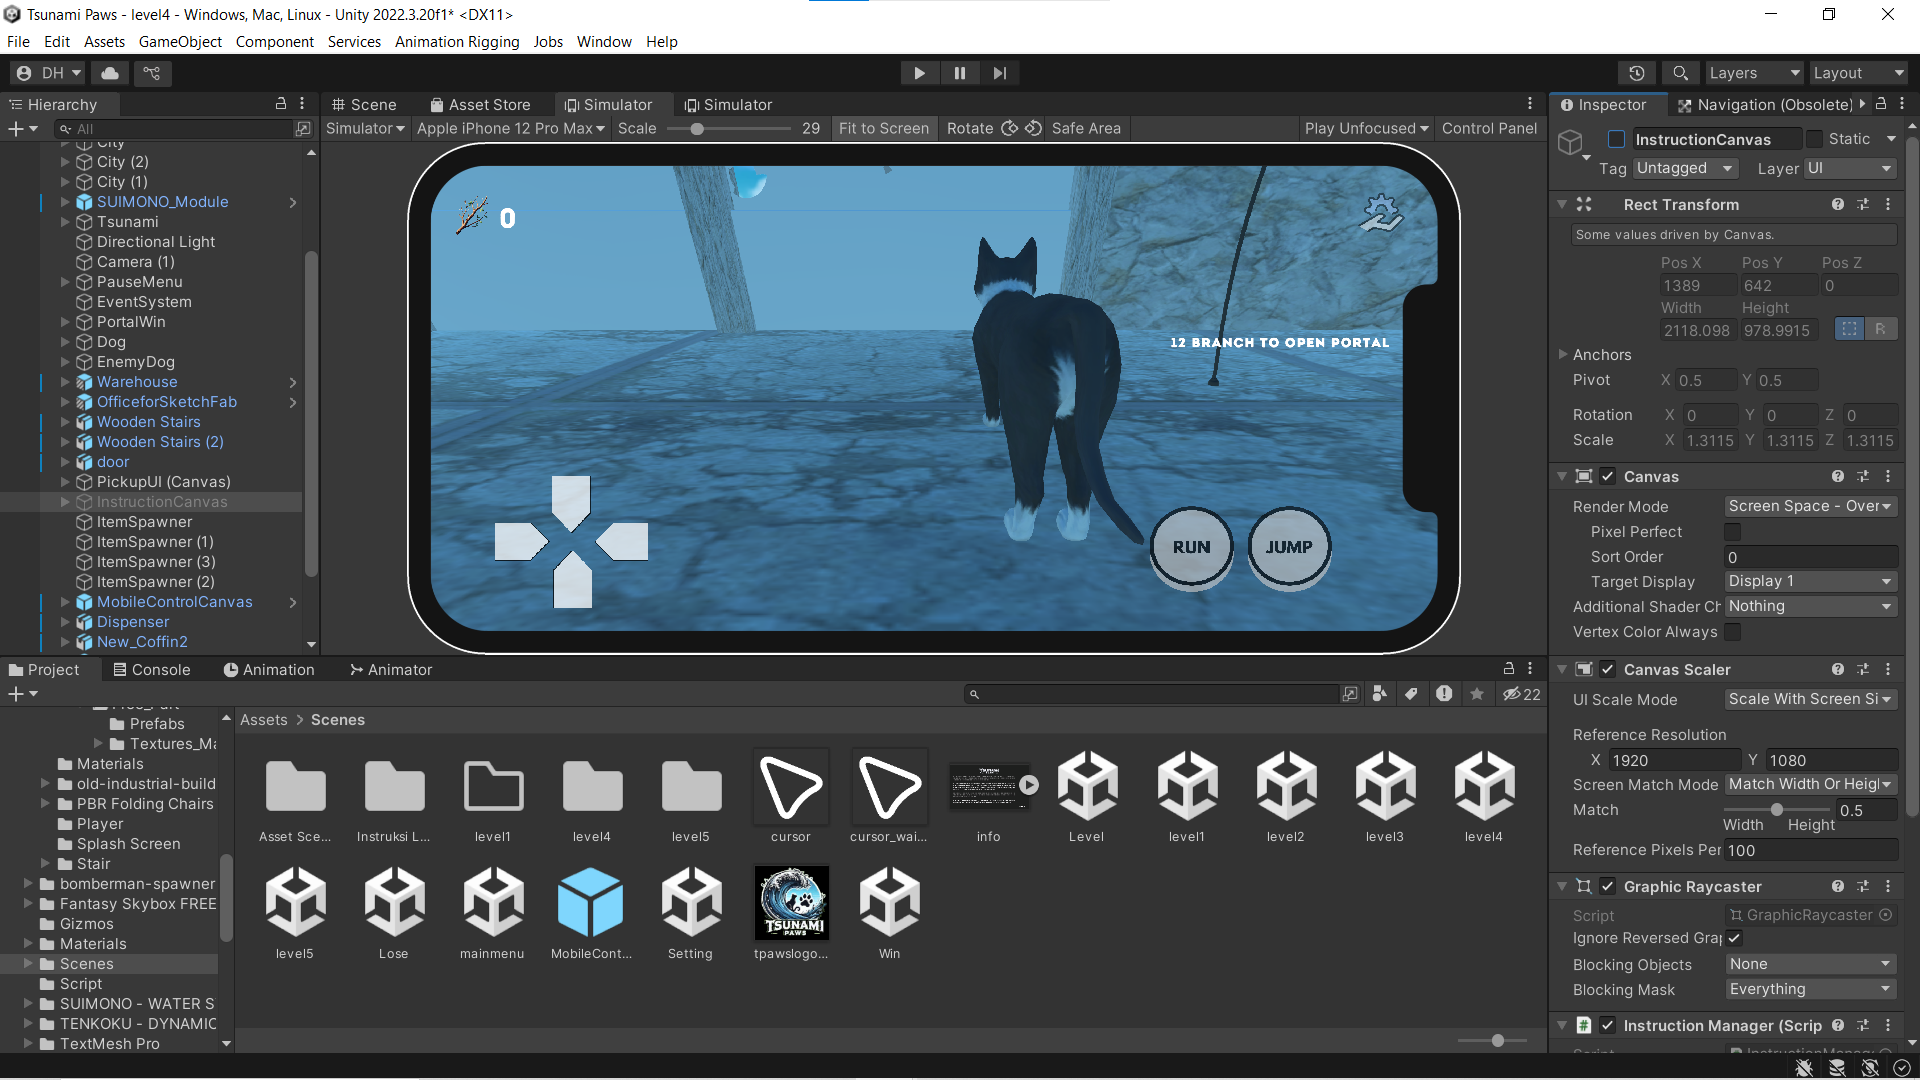Screen dimensions: 1920x1080
Task: Click the Pause button
Action: tap(959, 72)
